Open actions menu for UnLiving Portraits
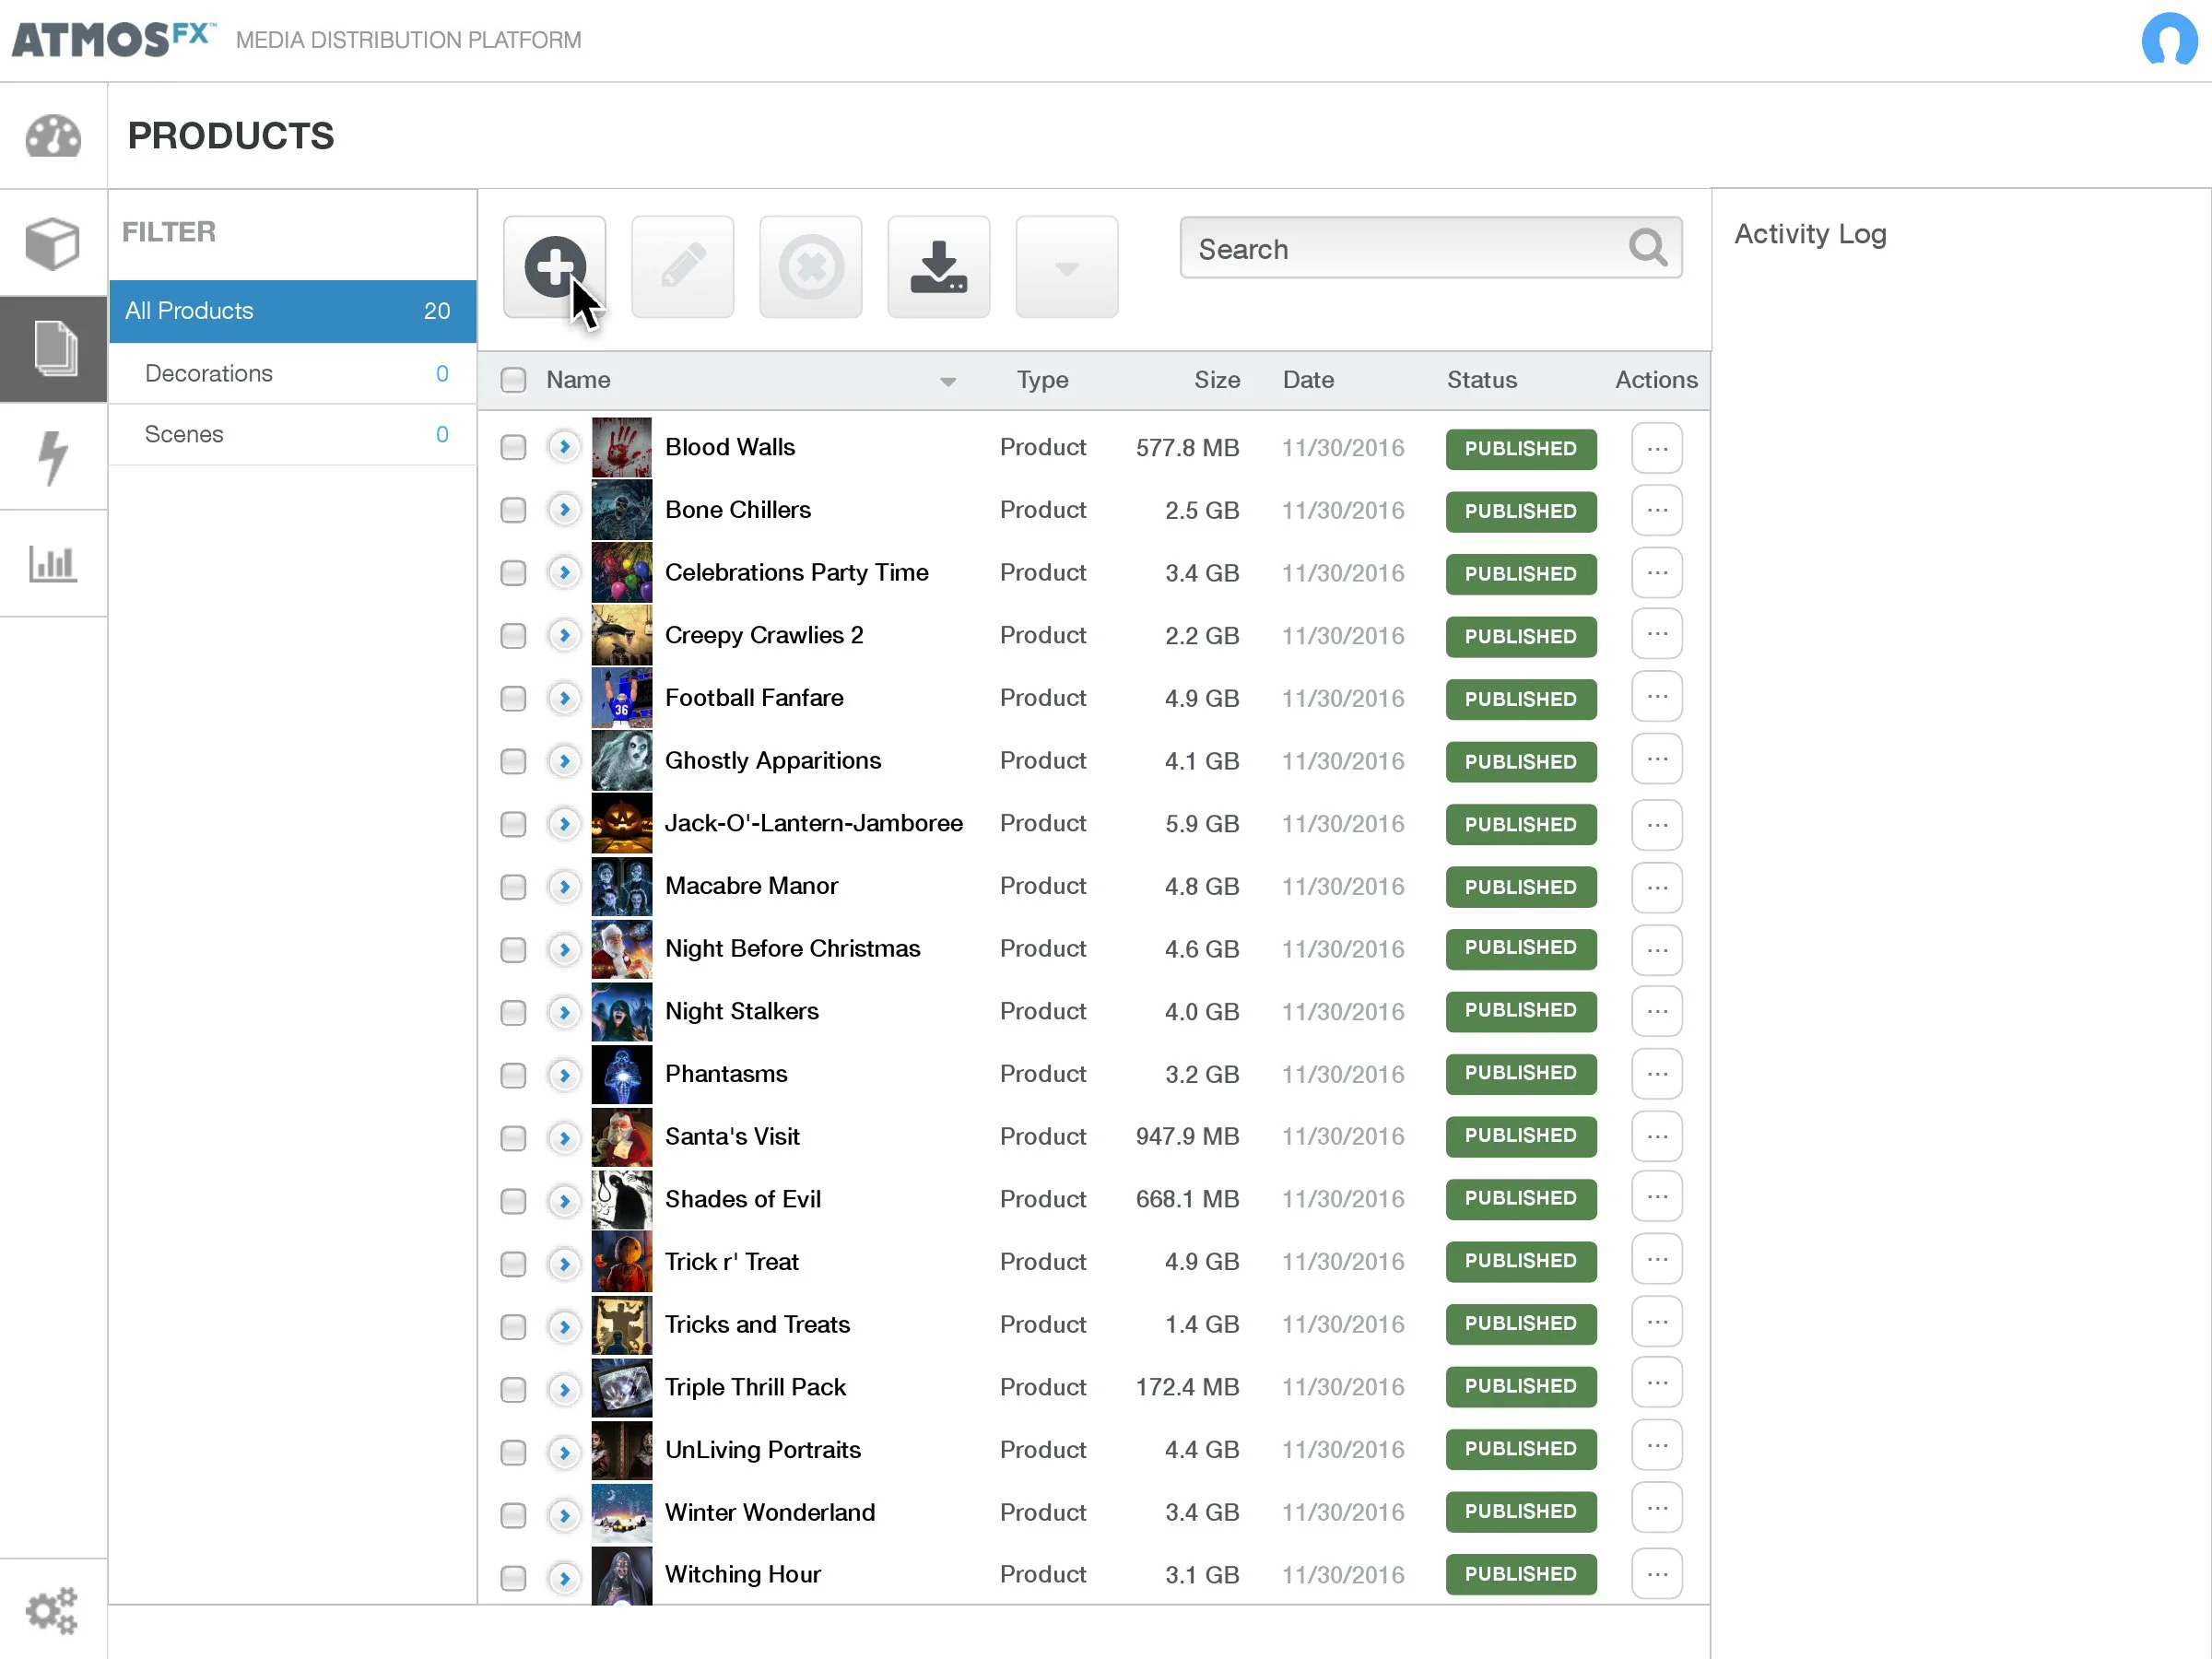The height and width of the screenshot is (1659, 2212). tap(1656, 1446)
